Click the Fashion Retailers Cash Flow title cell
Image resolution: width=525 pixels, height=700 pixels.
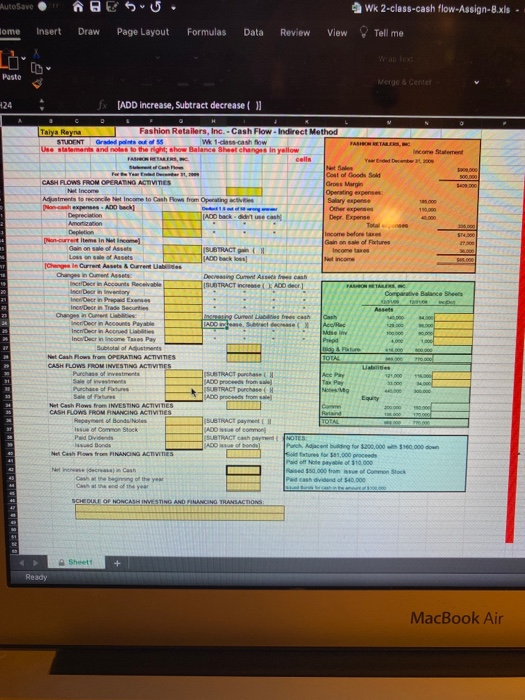[238, 132]
